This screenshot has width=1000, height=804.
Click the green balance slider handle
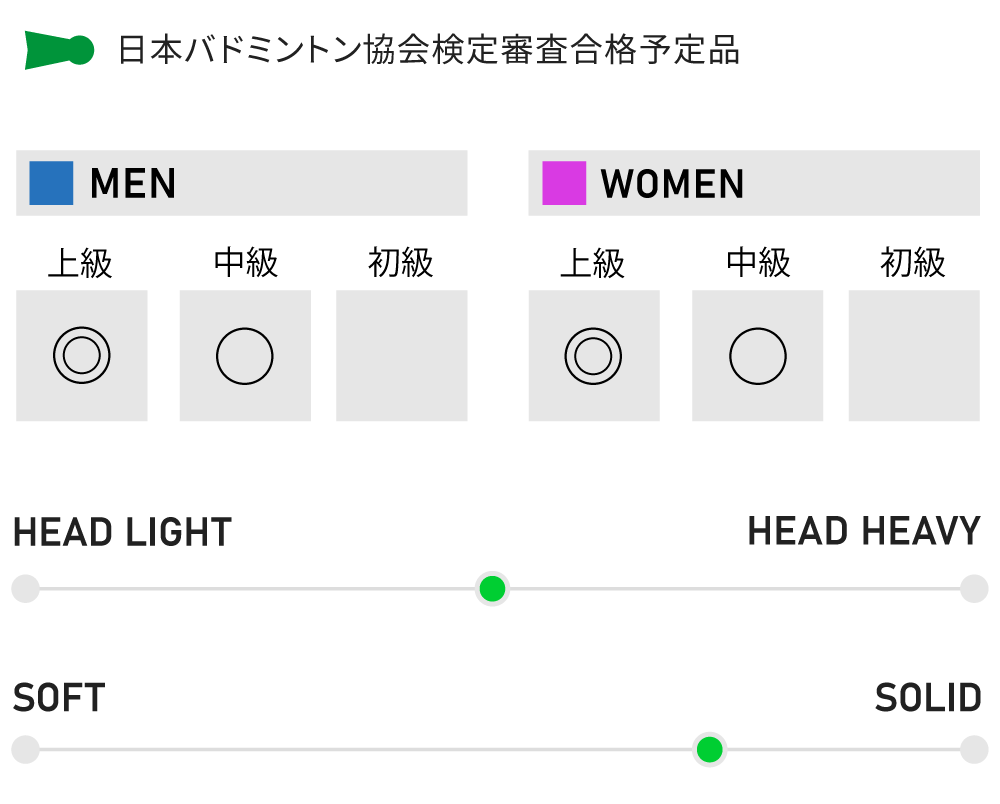point(492,589)
